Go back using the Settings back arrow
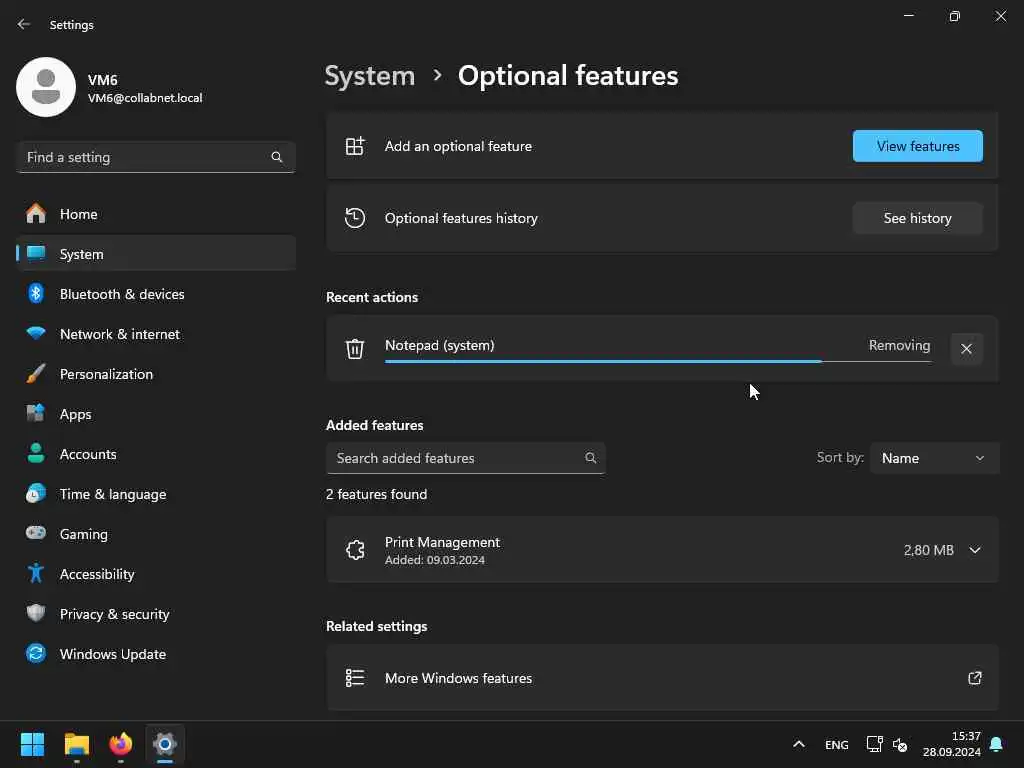Viewport: 1024px width, 768px height. (24, 25)
